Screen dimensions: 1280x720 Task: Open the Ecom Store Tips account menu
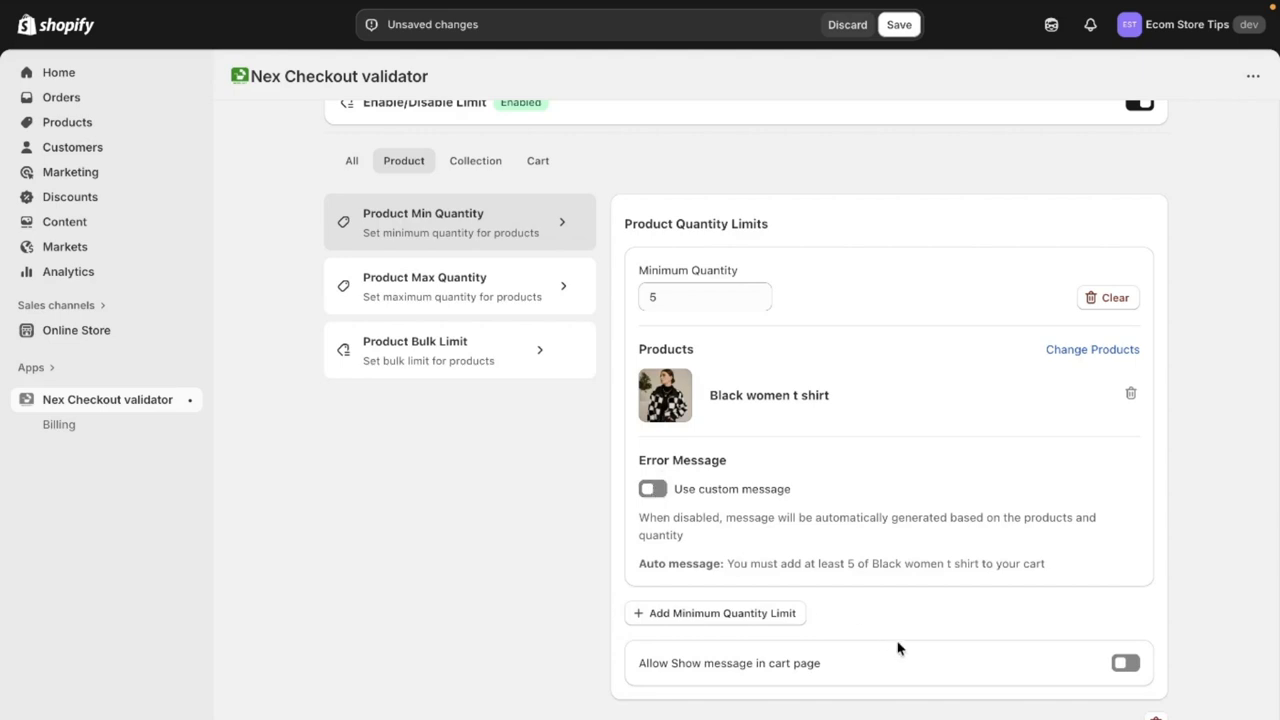[1191, 25]
